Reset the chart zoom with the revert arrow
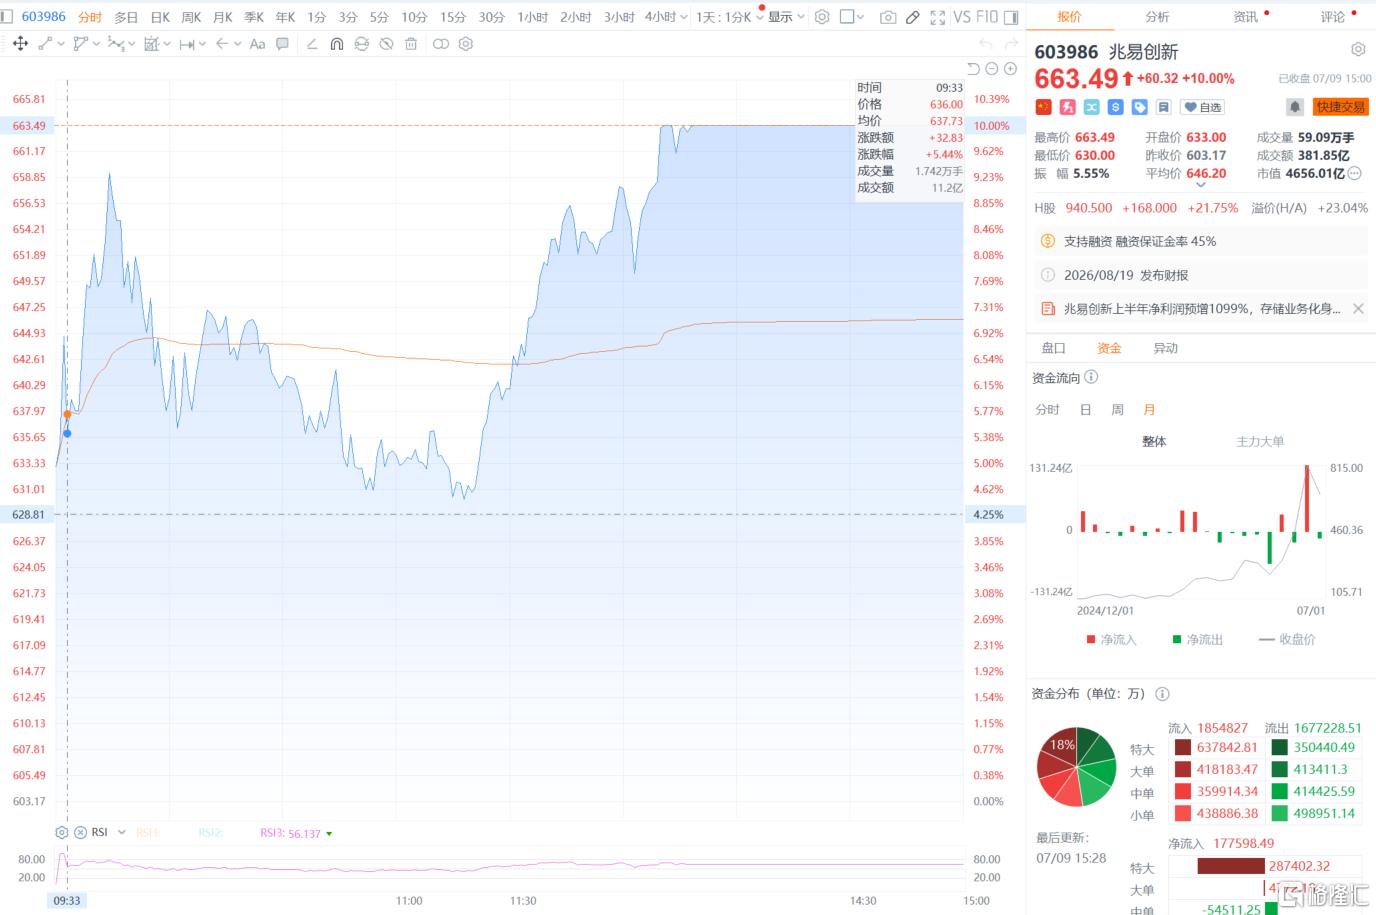This screenshot has width=1376, height=915. tap(974, 68)
